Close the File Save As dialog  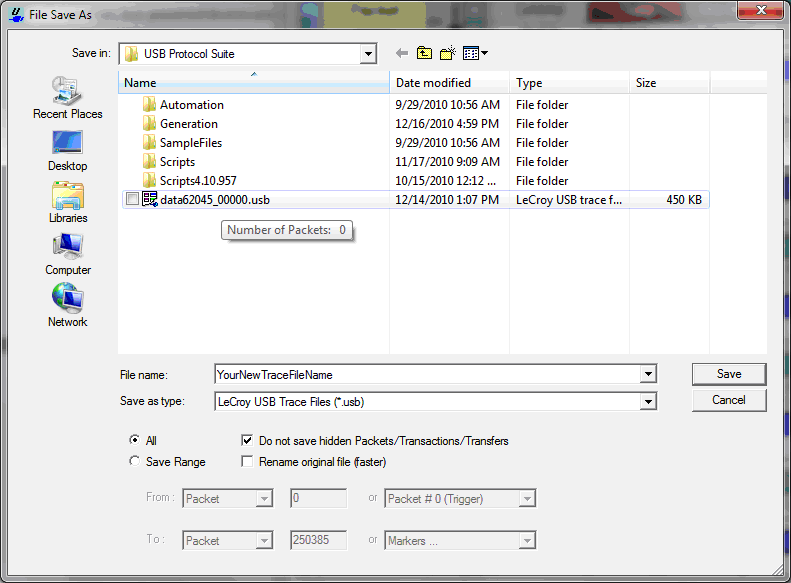pyautogui.click(x=762, y=10)
